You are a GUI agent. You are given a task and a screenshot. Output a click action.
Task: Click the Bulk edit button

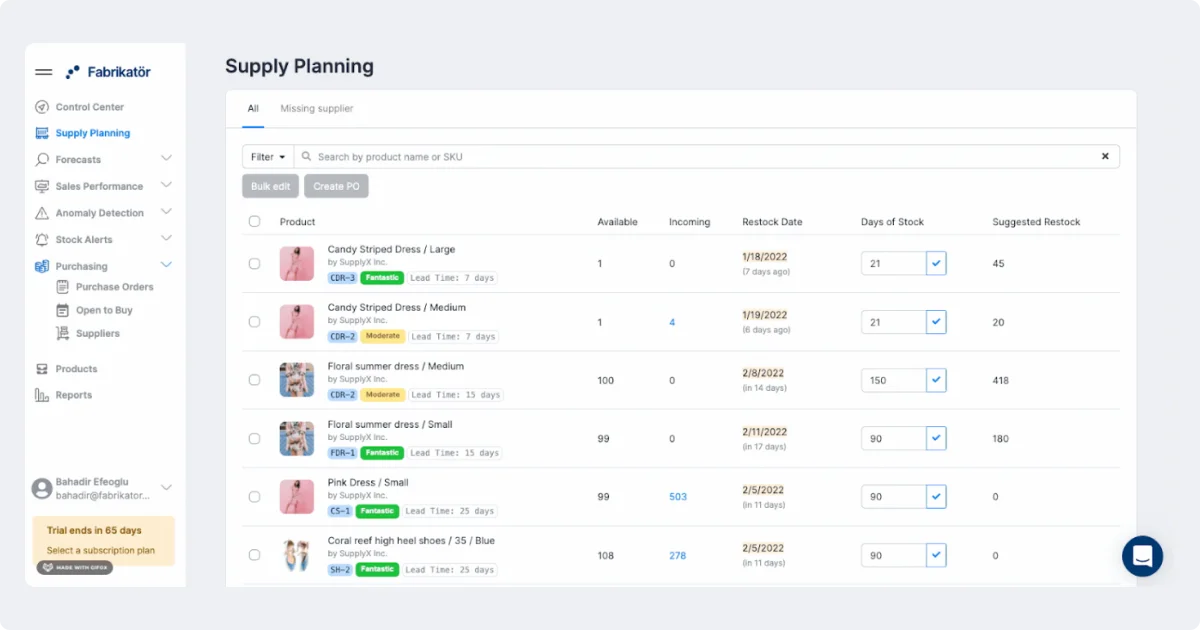[x=271, y=186]
